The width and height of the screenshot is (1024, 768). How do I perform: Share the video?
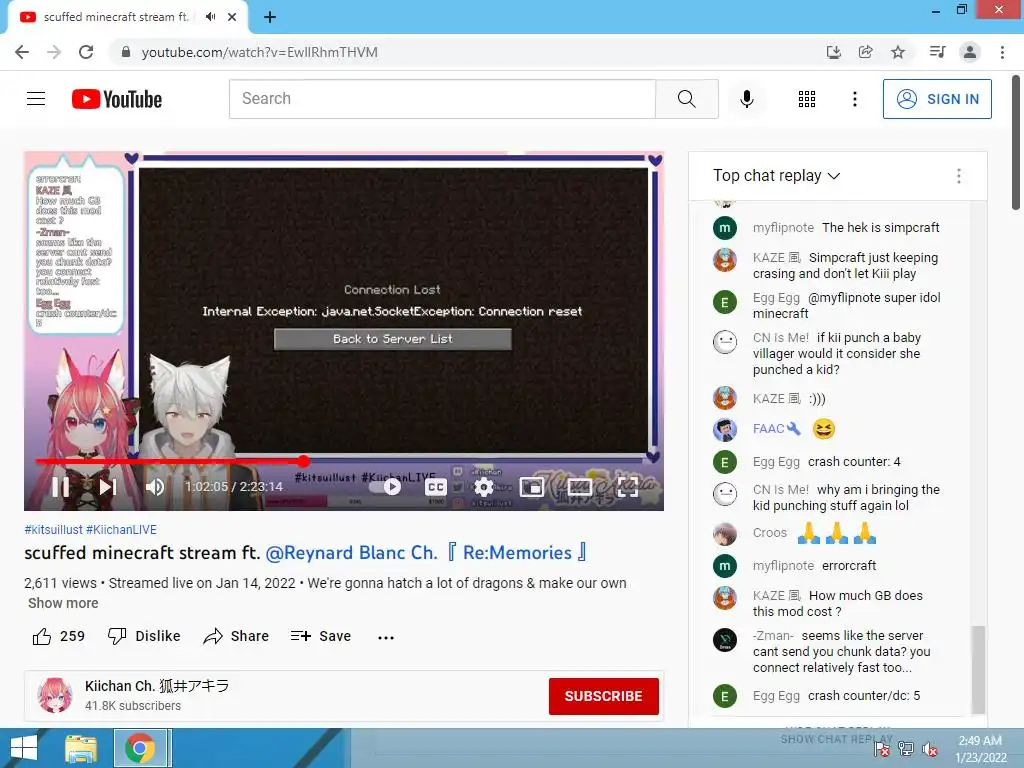point(236,636)
